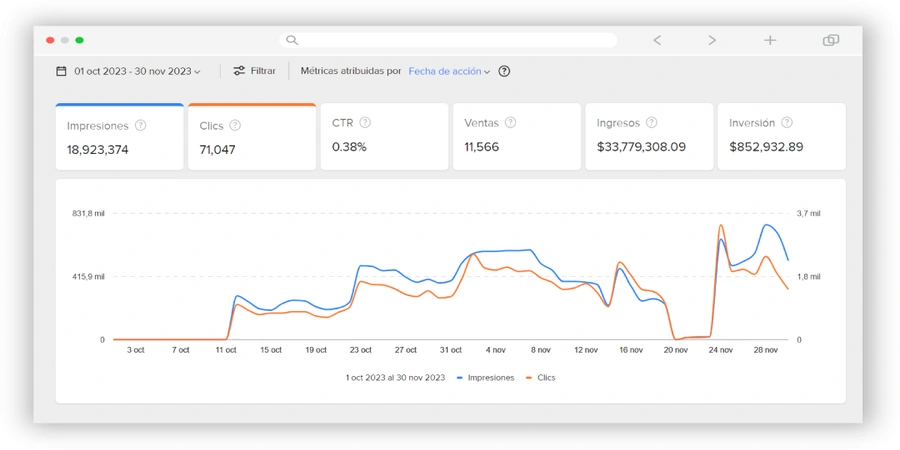Go back with the left arrow
900x450 pixels.
tap(657, 40)
